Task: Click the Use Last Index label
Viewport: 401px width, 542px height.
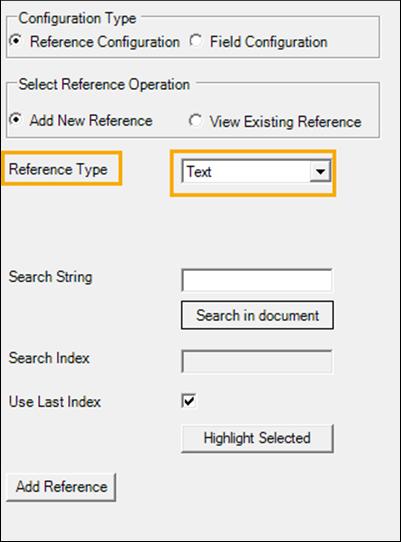Action: (55, 402)
